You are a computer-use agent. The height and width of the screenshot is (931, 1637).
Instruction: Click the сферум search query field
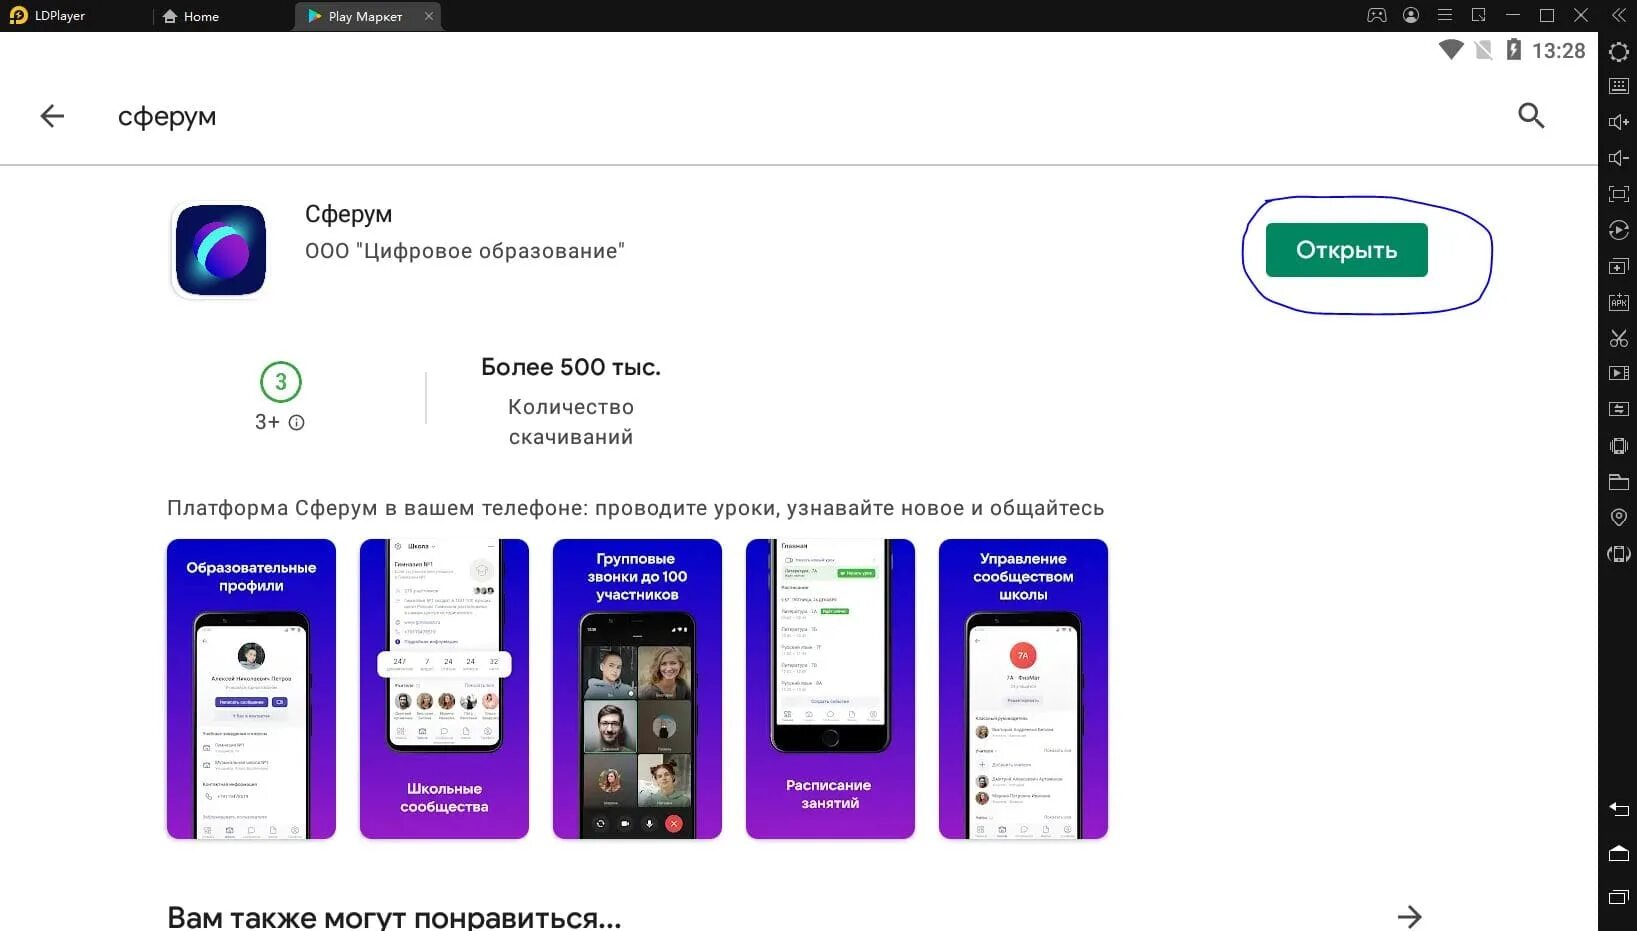coord(167,116)
